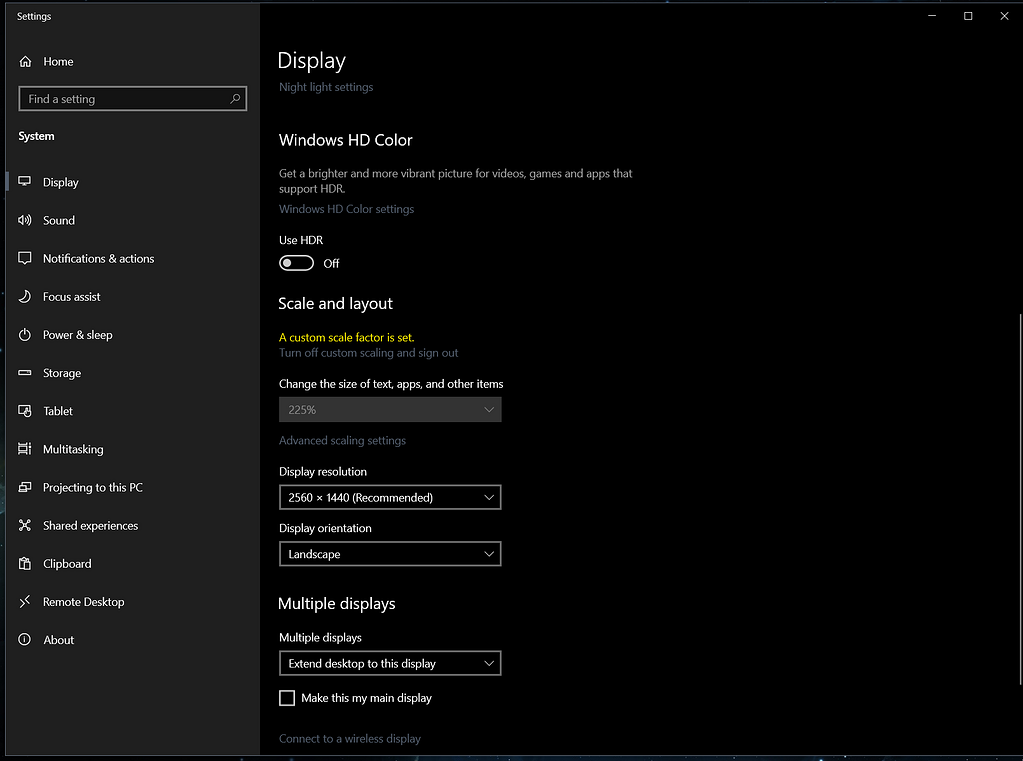1023x761 pixels.
Task: Click the Clipboard icon in the sidebar
Action: point(25,563)
